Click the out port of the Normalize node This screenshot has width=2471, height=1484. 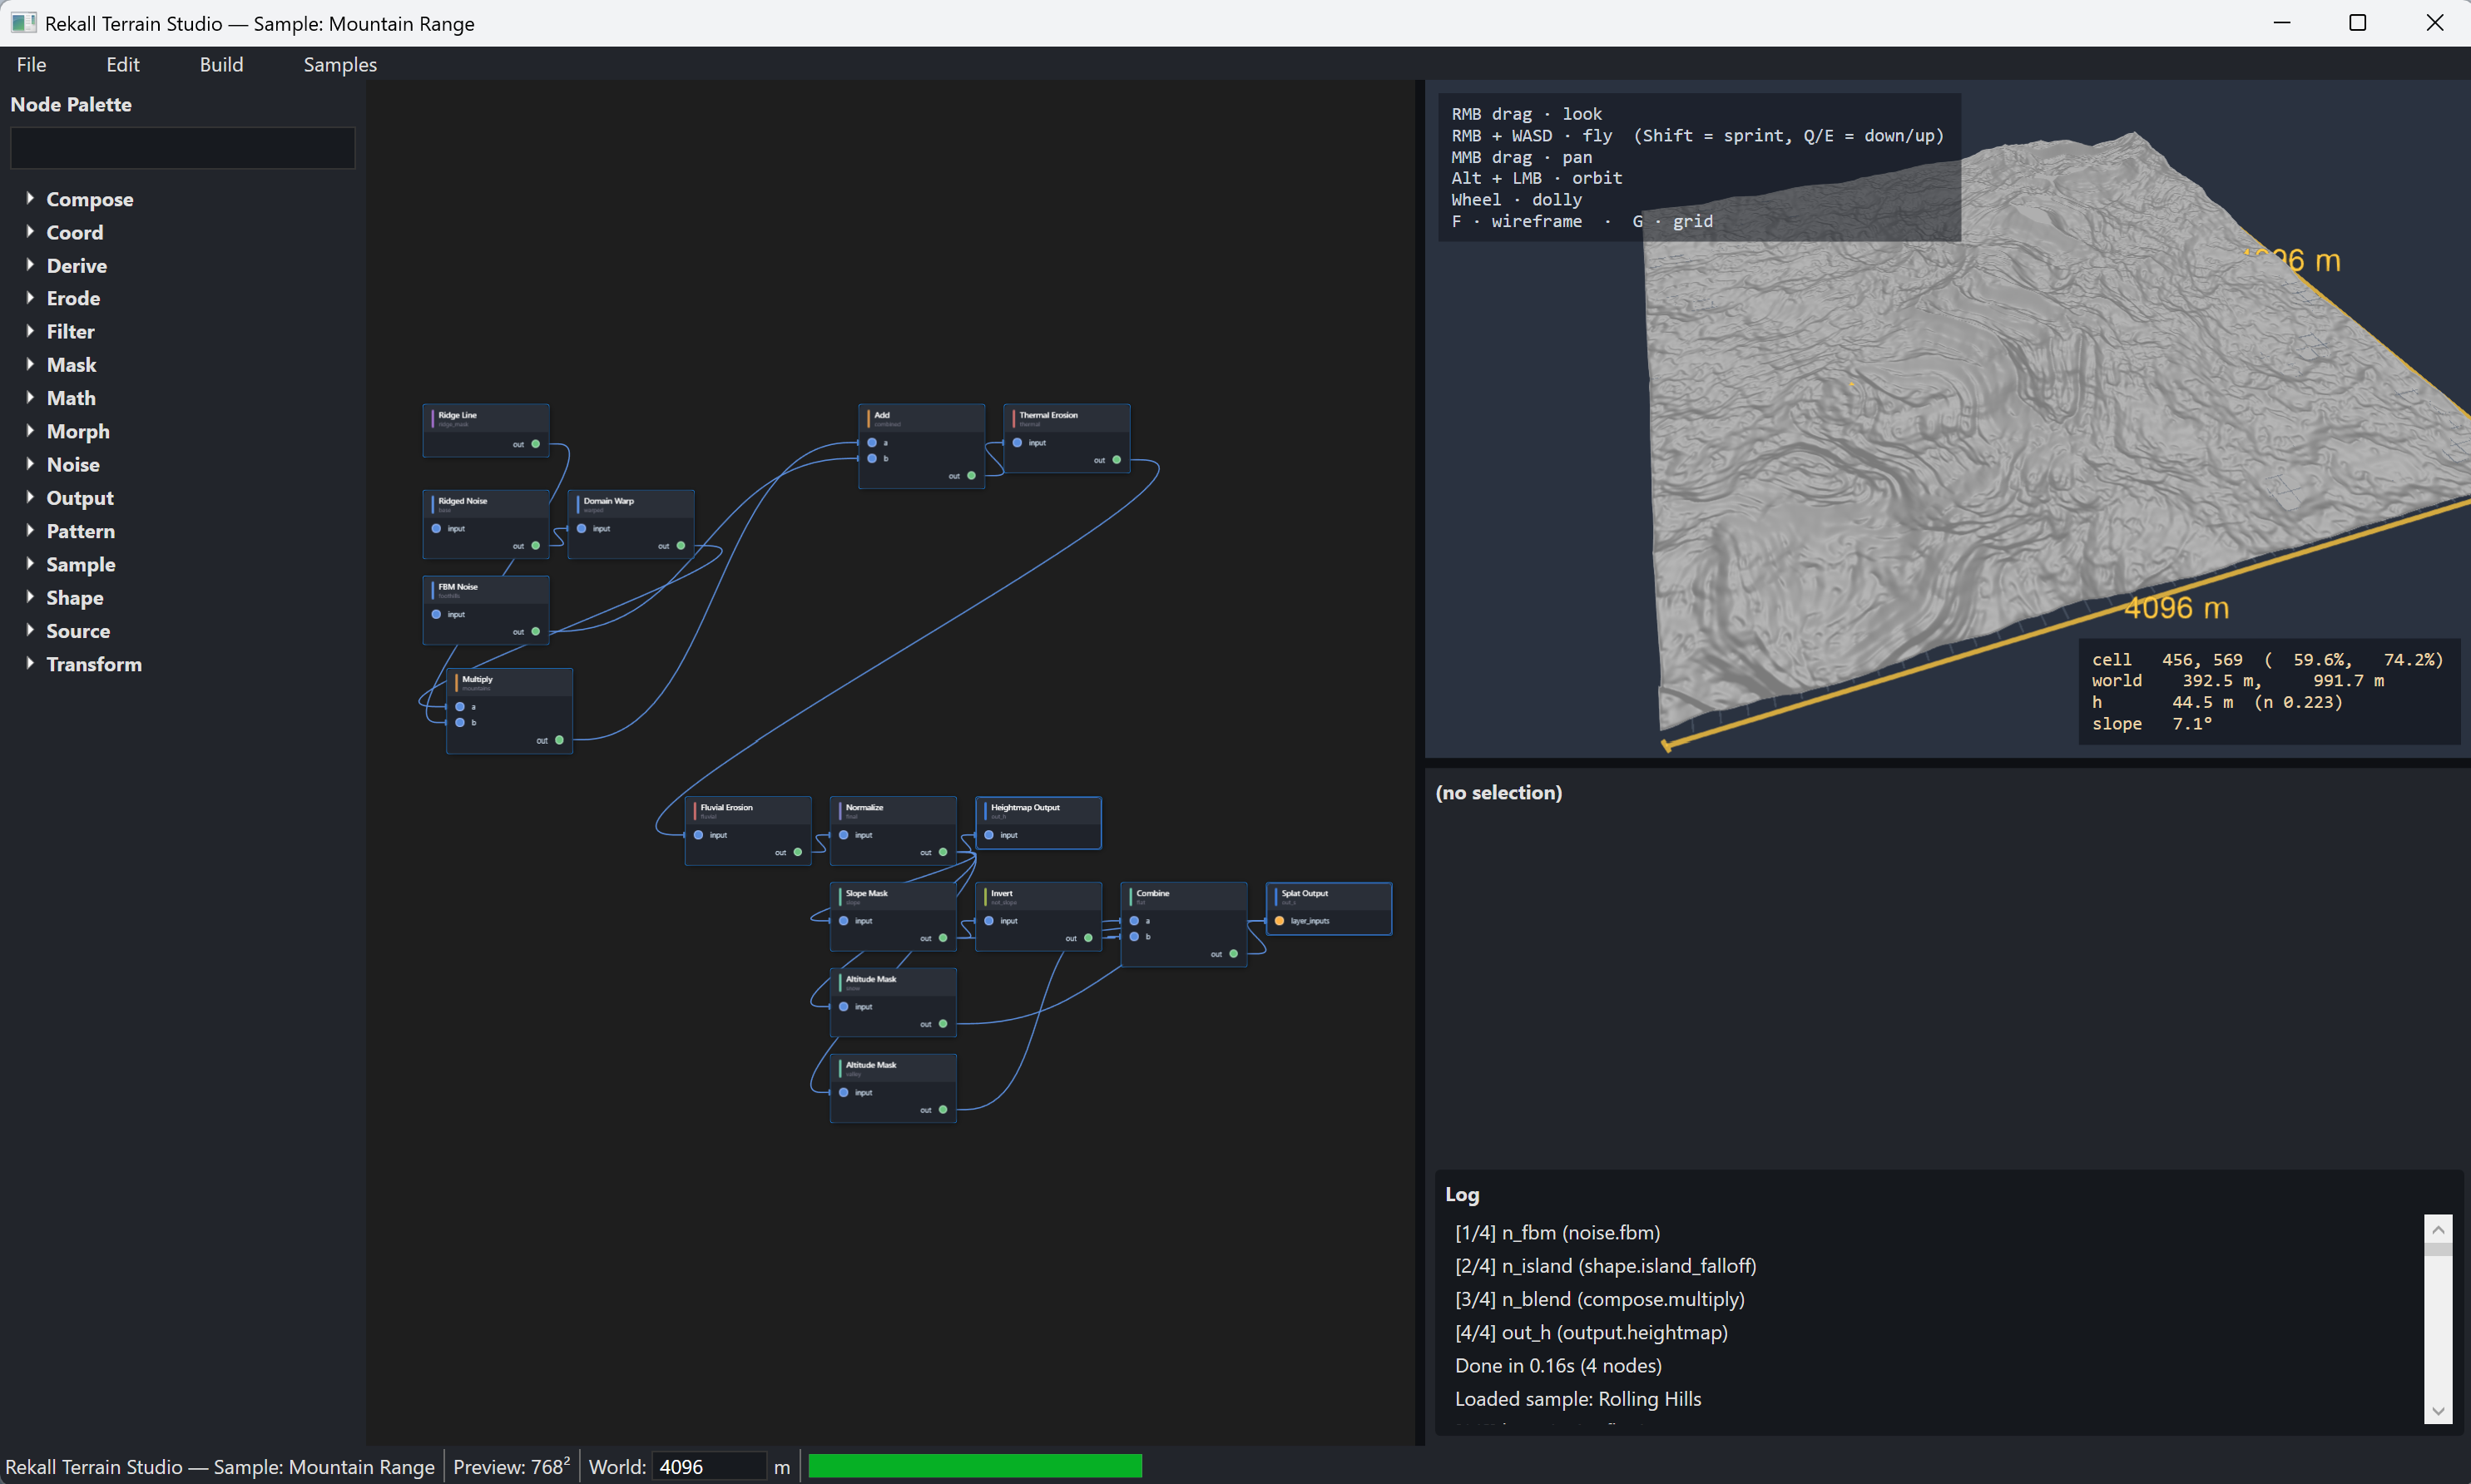[943, 853]
